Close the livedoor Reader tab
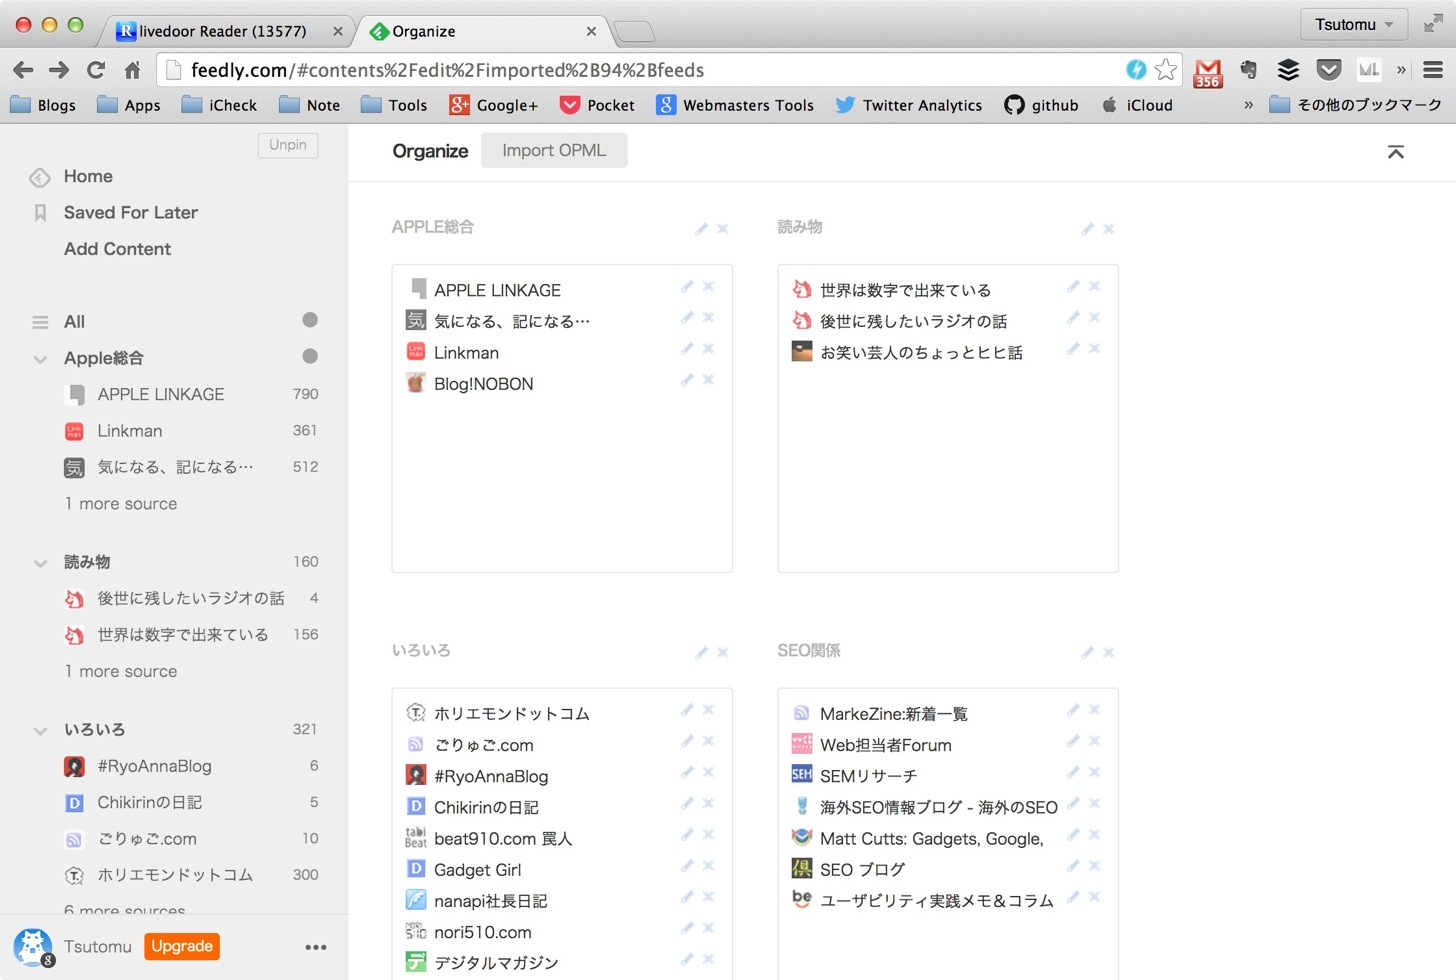The image size is (1456, 980). 338,31
